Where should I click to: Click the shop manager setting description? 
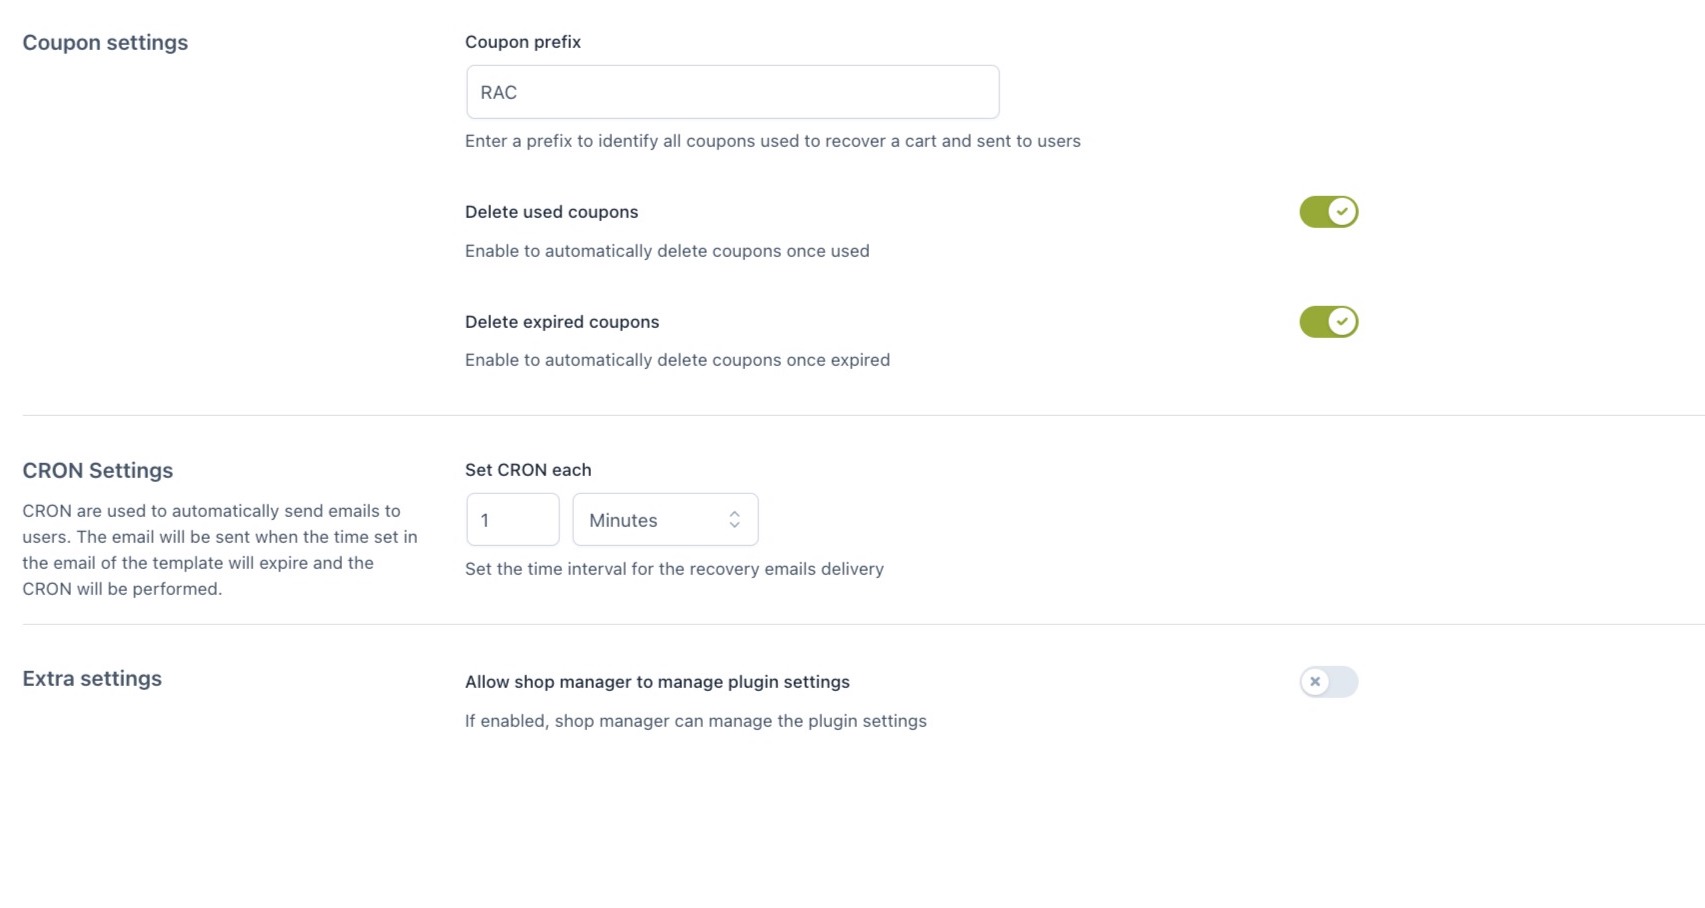[x=695, y=721]
